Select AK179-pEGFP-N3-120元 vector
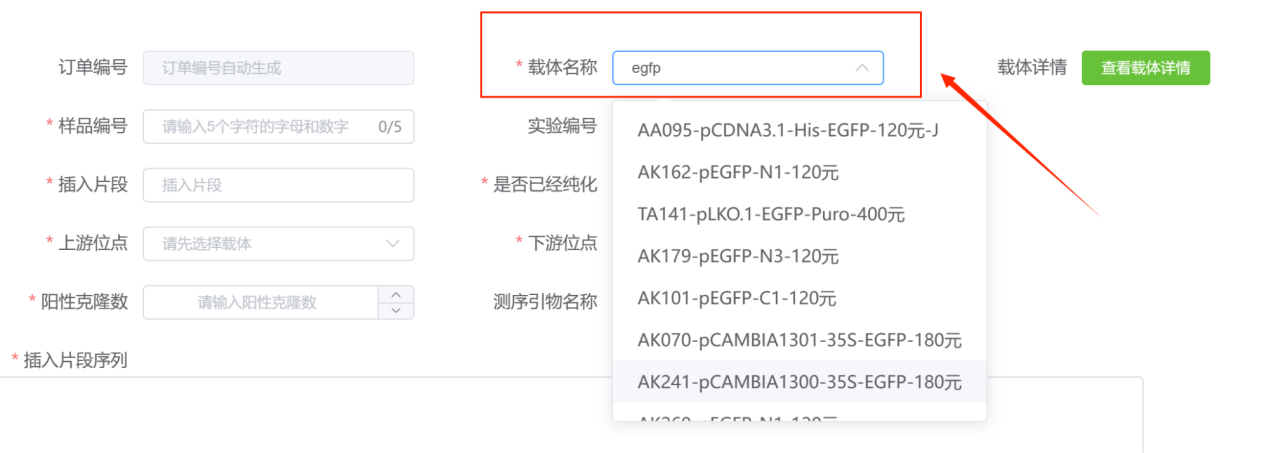This screenshot has height=453, width=1269. (x=738, y=256)
